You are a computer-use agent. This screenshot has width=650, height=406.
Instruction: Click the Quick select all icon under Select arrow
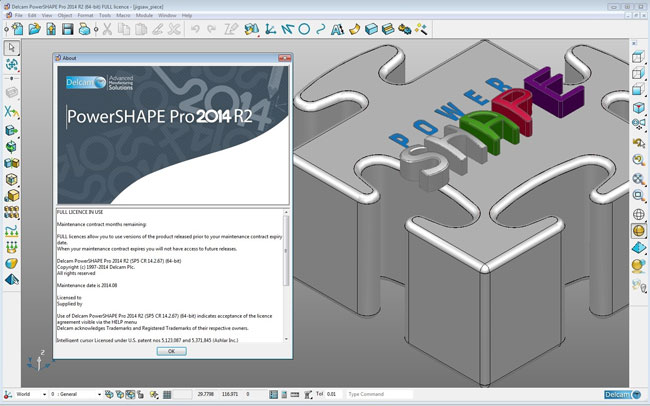click(12, 64)
